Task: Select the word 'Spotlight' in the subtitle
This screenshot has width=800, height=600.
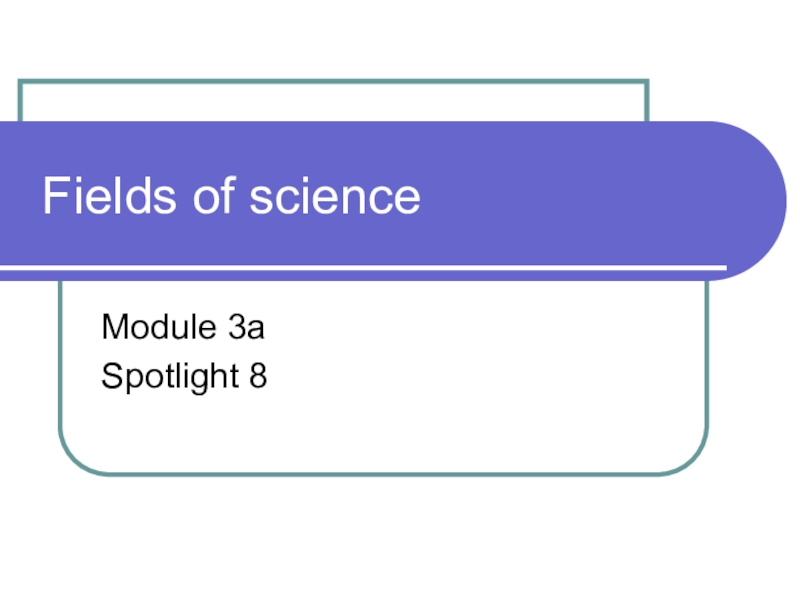Action: pos(170,377)
